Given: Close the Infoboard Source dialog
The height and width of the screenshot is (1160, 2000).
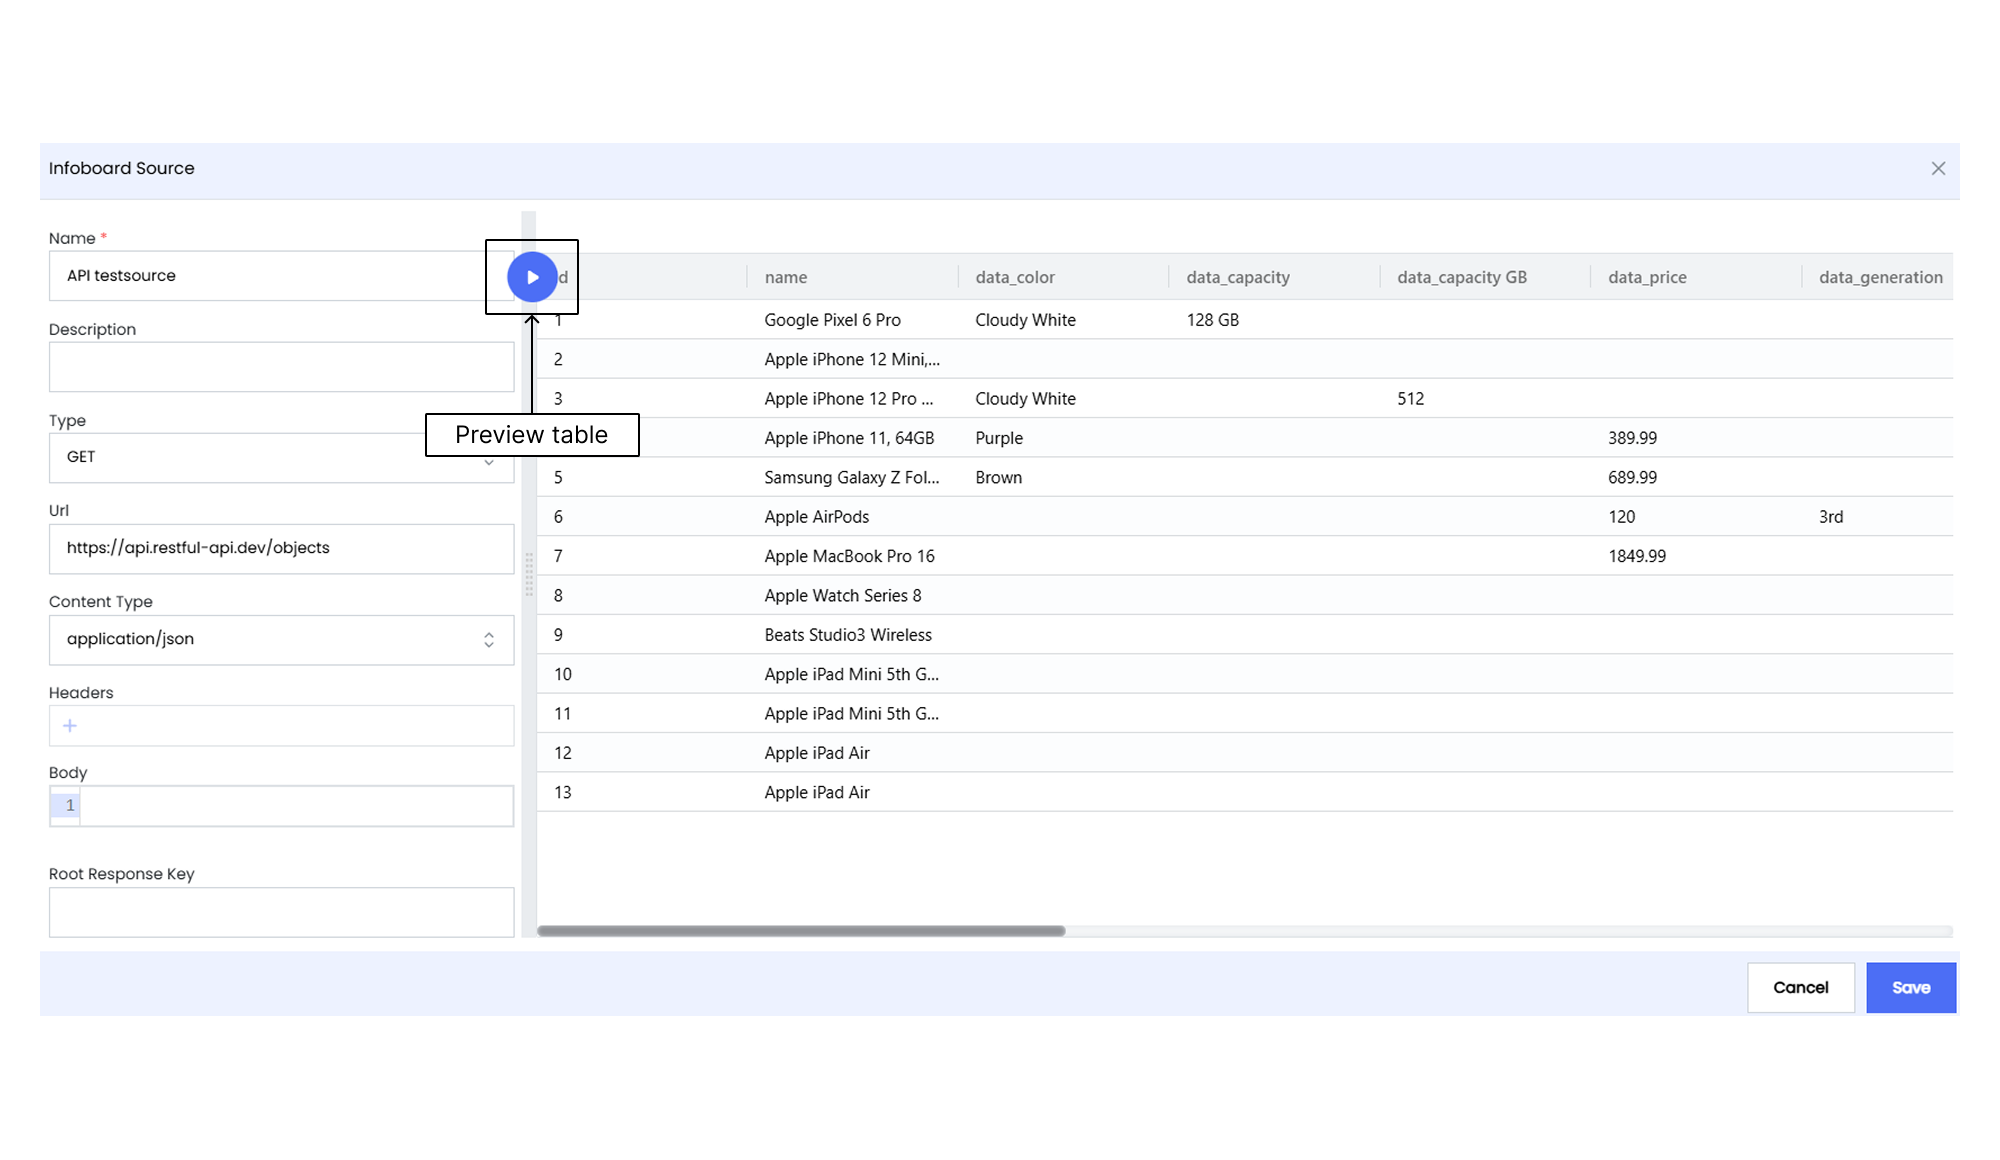Looking at the screenshot, I should (x=1938, y=169).
